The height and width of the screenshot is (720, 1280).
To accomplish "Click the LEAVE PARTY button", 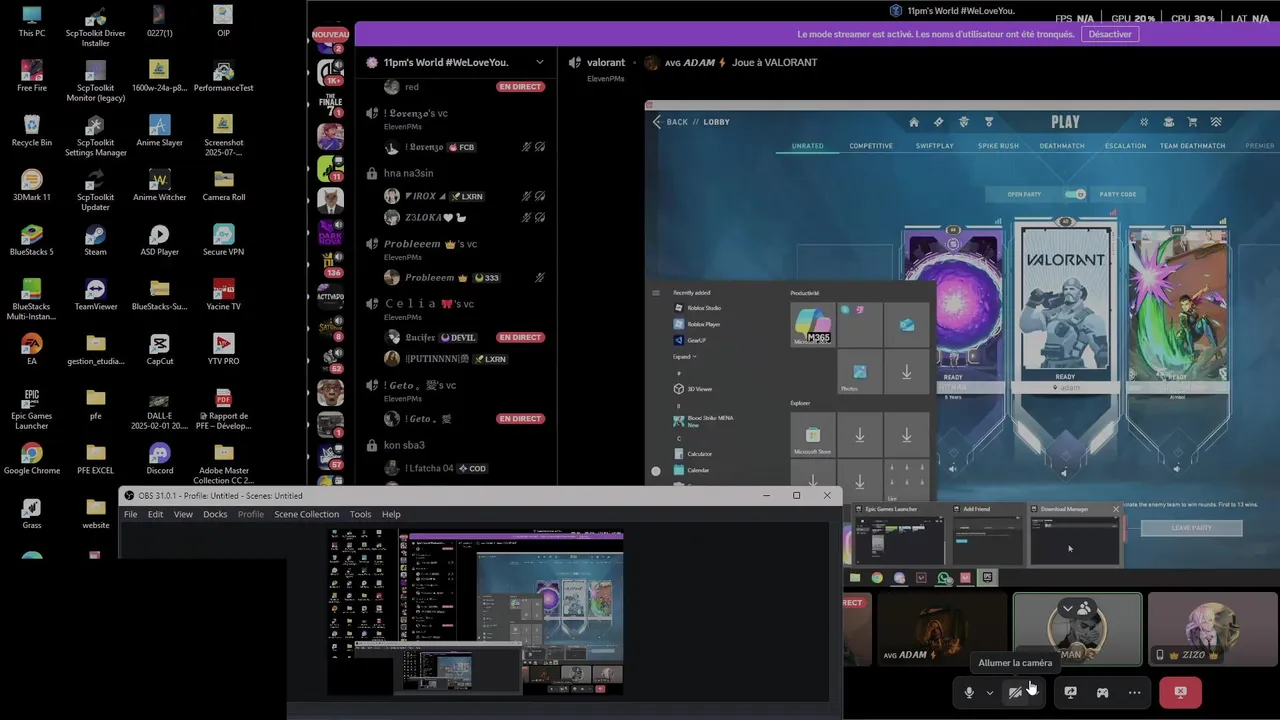I will [1192, 528].
